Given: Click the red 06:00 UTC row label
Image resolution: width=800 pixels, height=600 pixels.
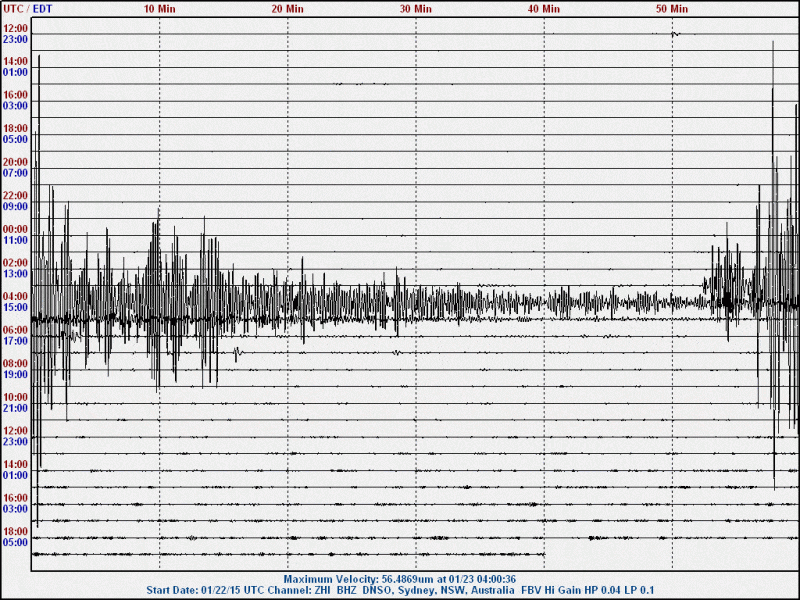Looking at the screenshot, I should point(16,330).
